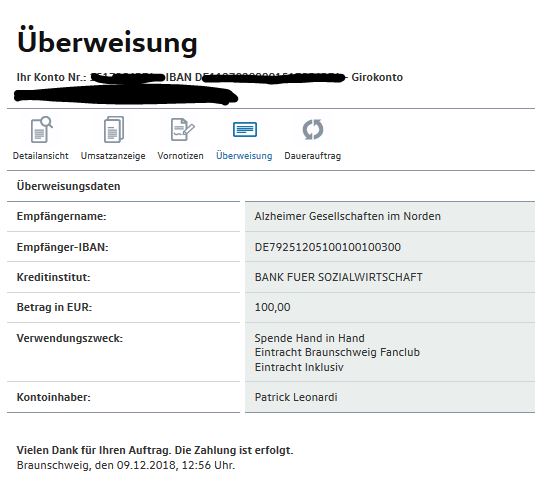
Task: Click the Verwendungszweck label
Action: click(70, 338)
